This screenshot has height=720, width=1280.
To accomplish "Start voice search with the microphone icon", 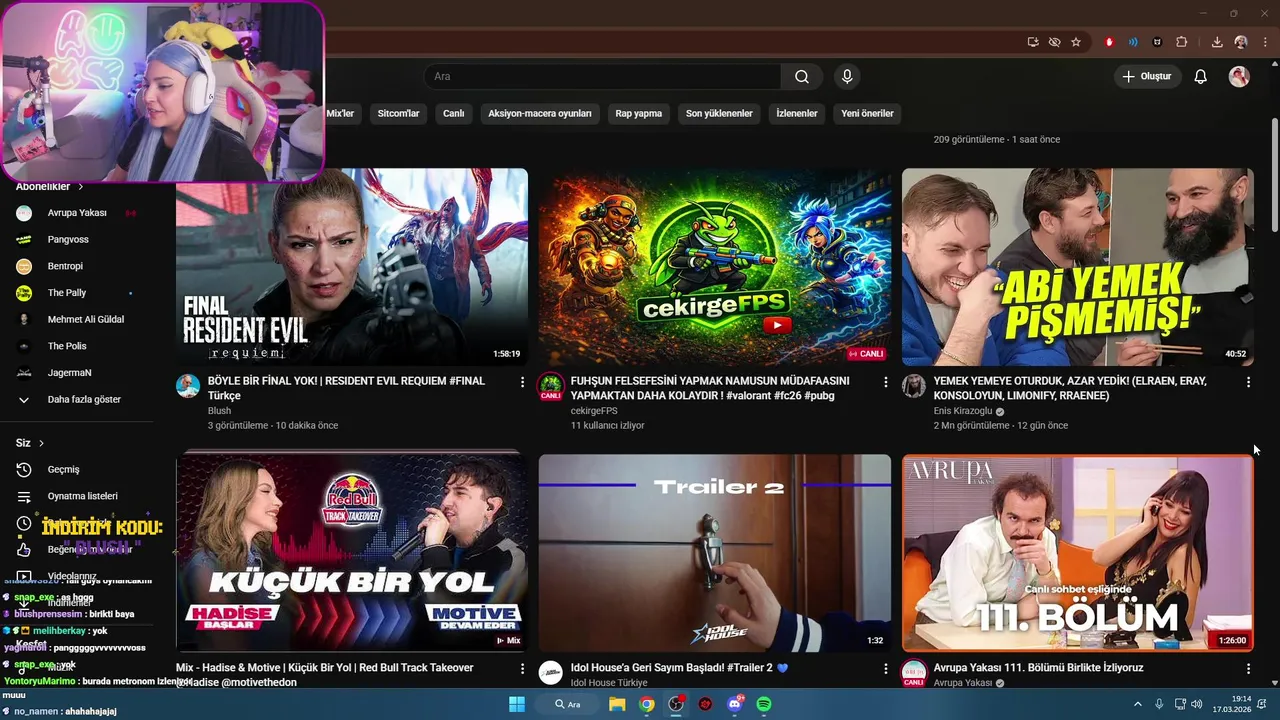I will (847, 77).
